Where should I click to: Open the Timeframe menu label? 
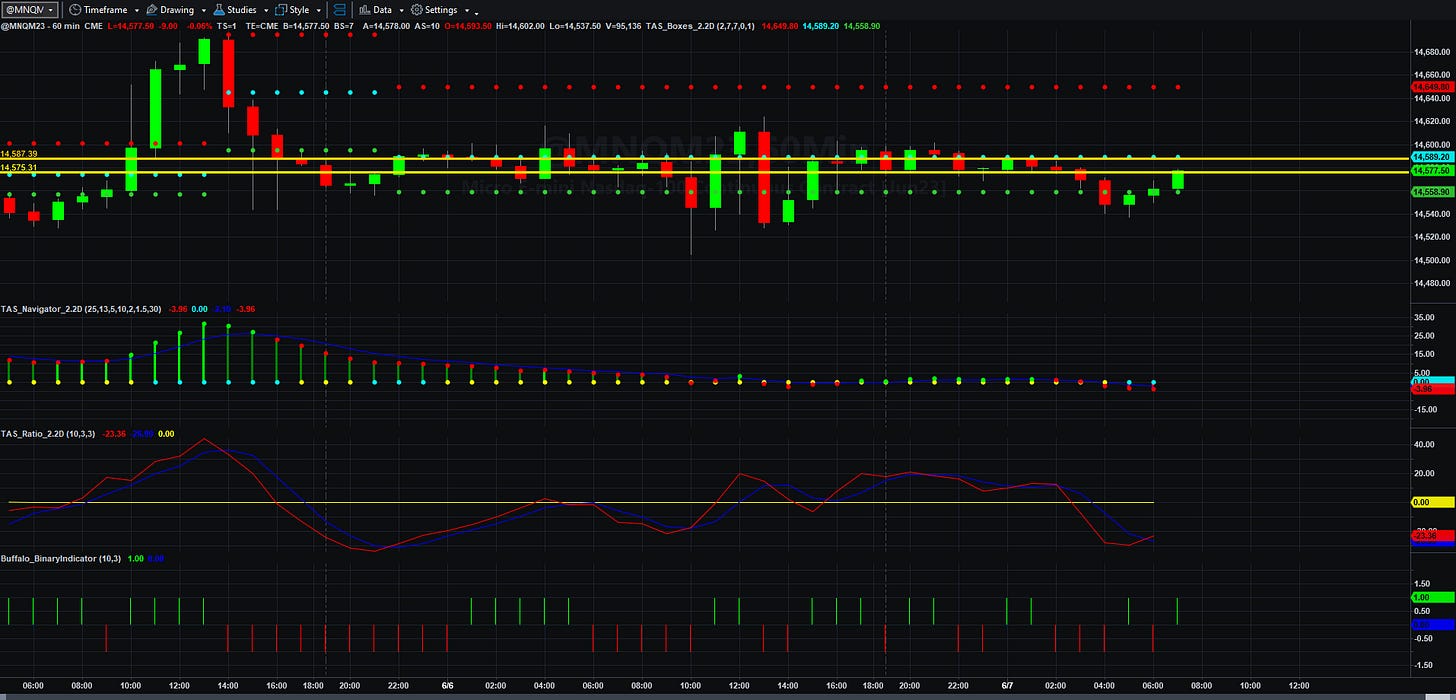[x=105, y=9]
